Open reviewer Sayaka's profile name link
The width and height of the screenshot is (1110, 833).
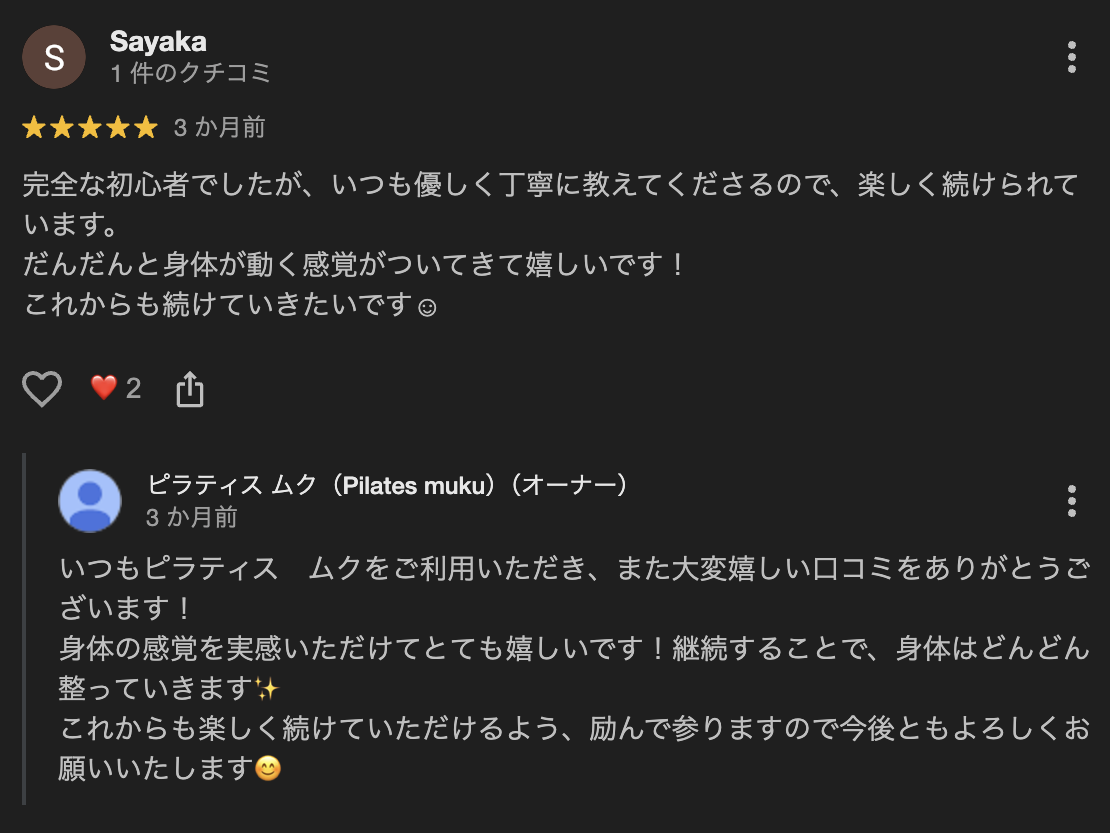click(x=158, y=42)
